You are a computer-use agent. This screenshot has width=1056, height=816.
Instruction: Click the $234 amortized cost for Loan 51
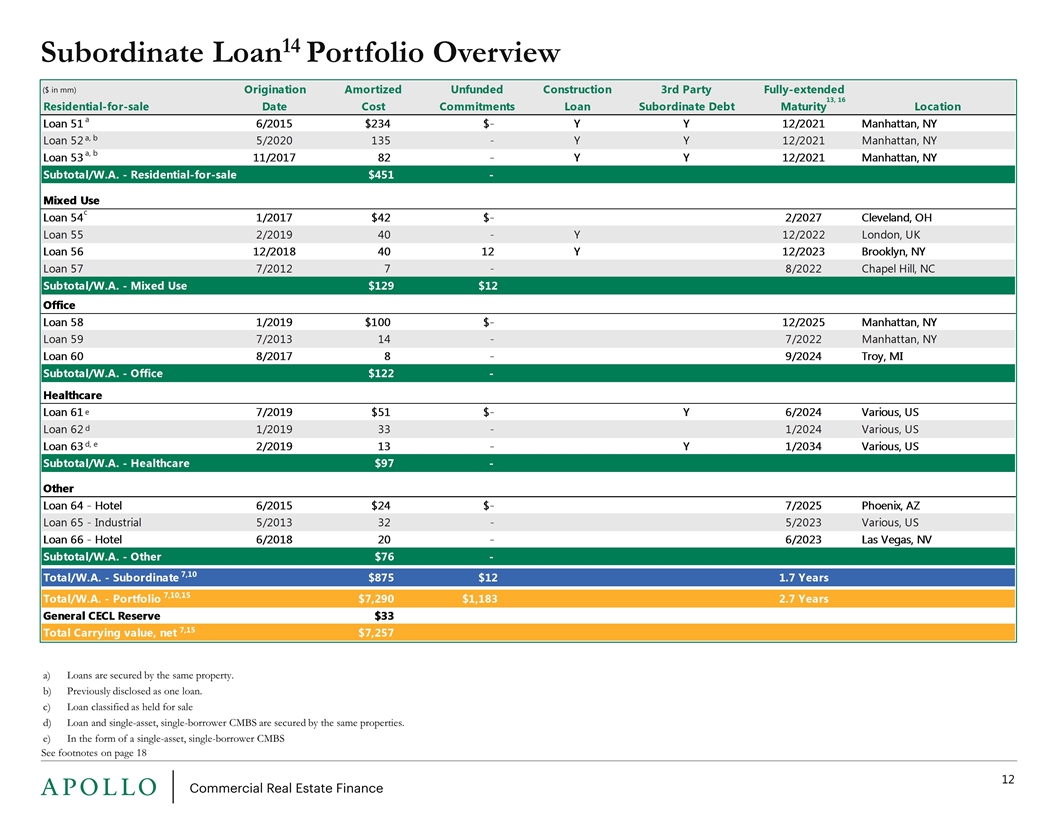pyautogui.click(x=377, y=123)
